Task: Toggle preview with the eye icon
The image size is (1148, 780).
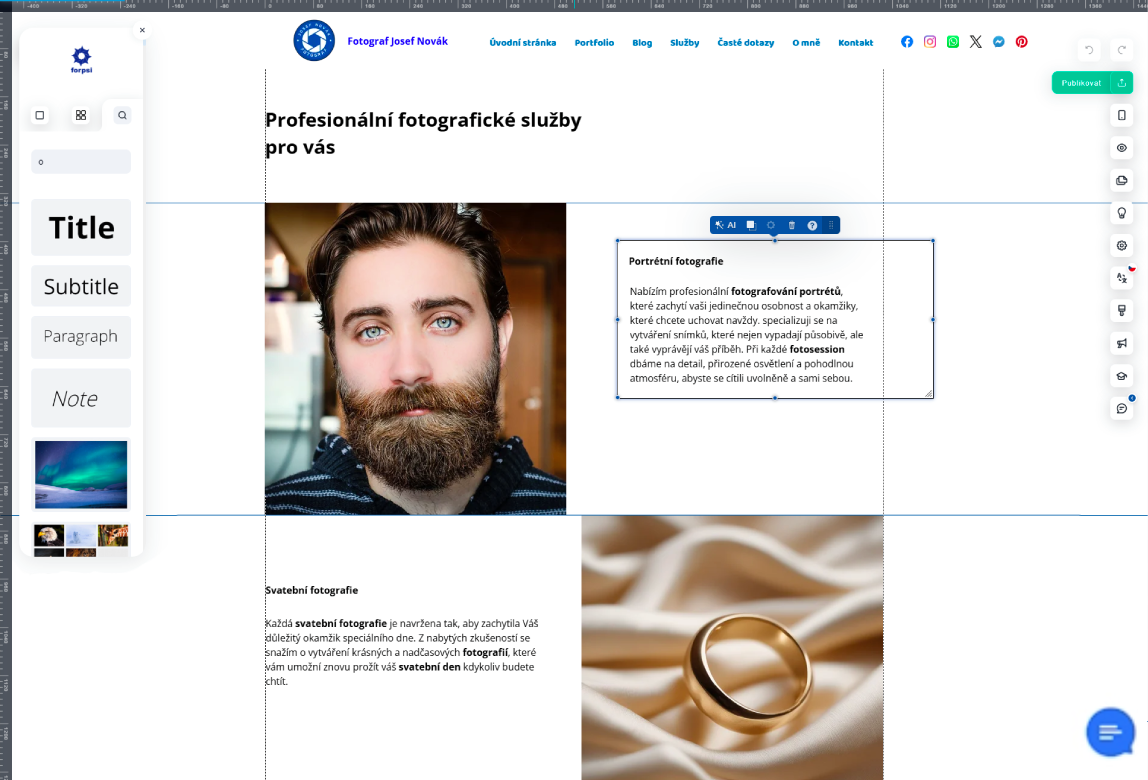Action: pos(1122,148)
